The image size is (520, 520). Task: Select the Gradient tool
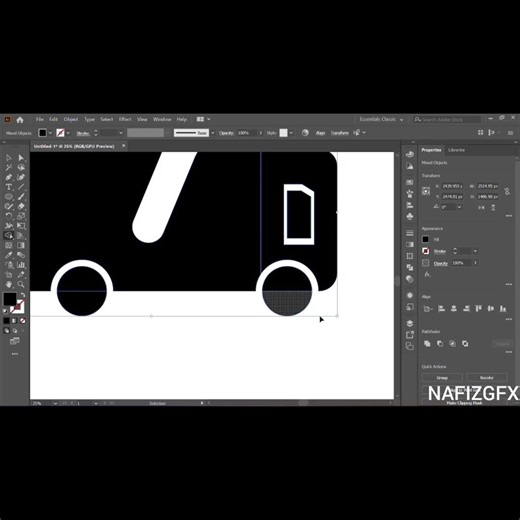[21, 245]
